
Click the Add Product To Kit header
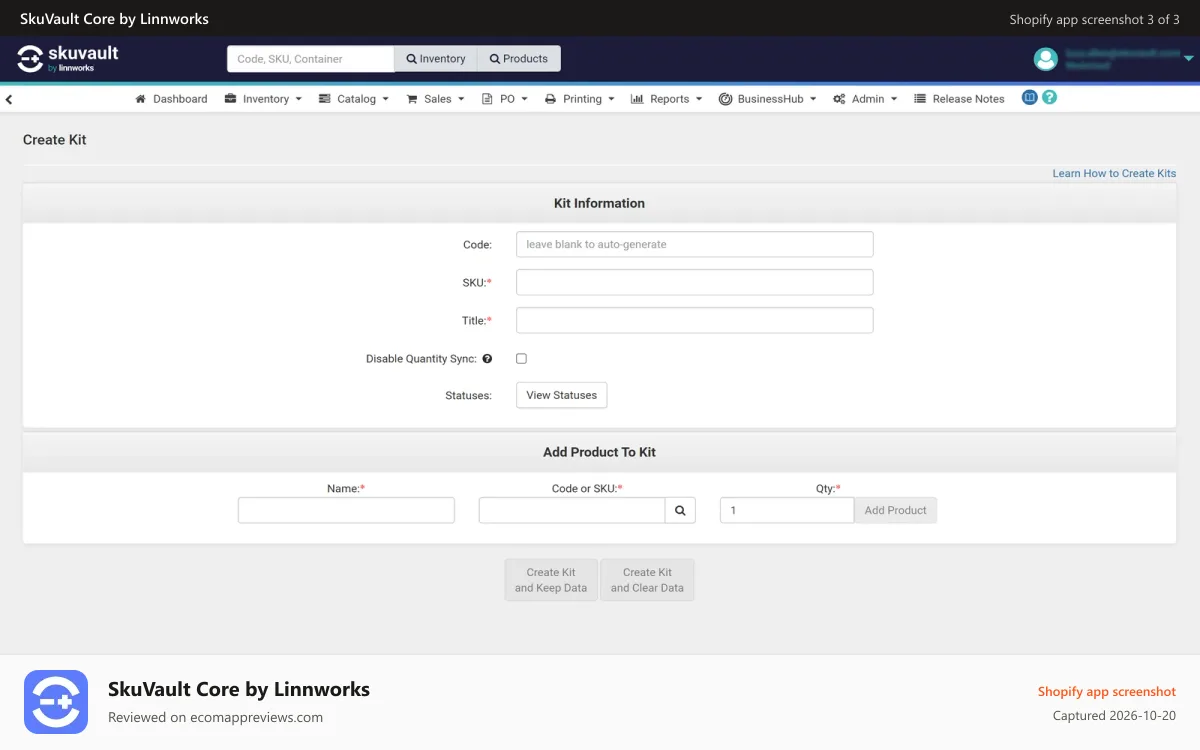[x=599, y=452]
